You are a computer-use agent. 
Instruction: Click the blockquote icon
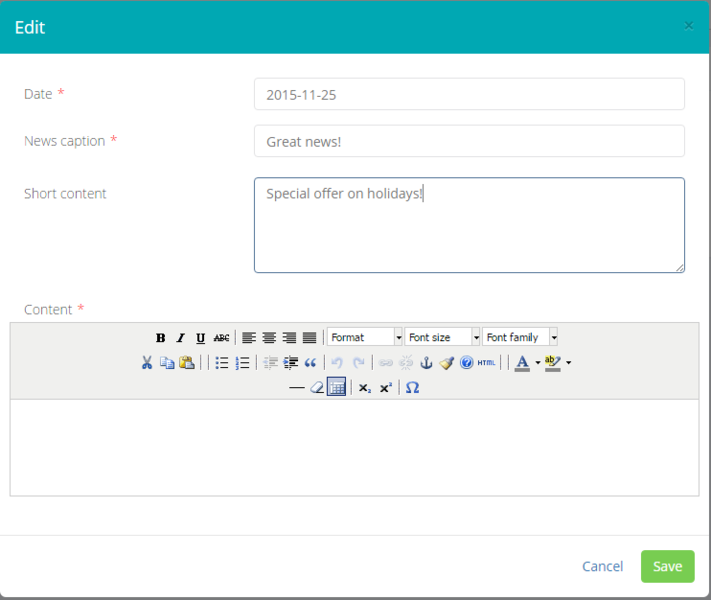tap(310, 363)
